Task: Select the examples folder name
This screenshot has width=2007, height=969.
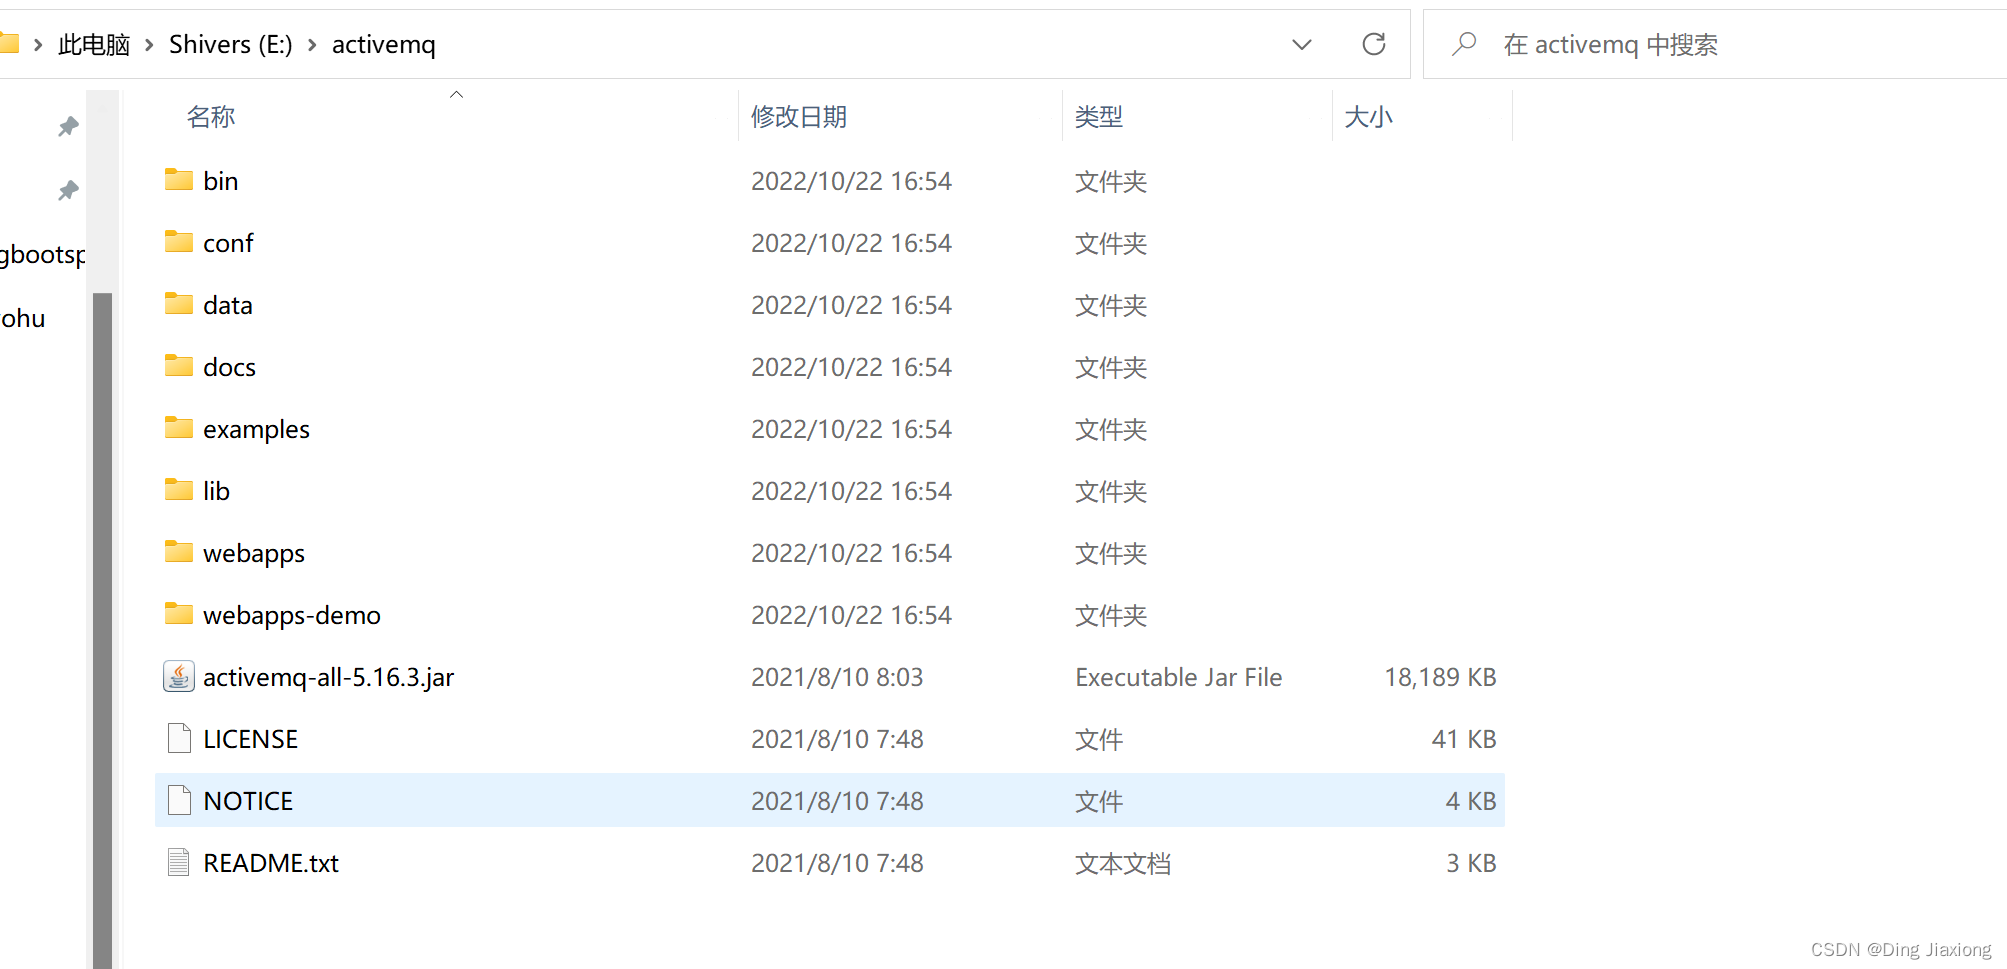Action: pyautogui.click(x=256, y=429)
